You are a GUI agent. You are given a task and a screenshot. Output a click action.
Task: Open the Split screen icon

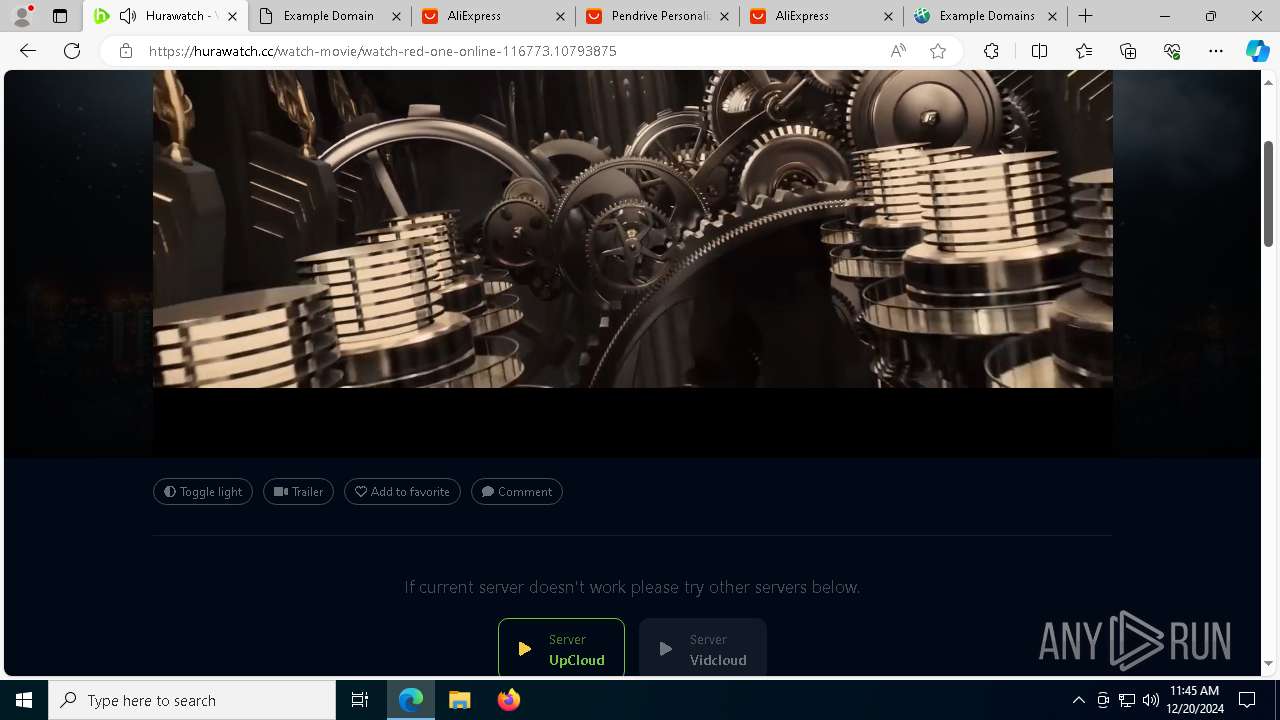1039,51
